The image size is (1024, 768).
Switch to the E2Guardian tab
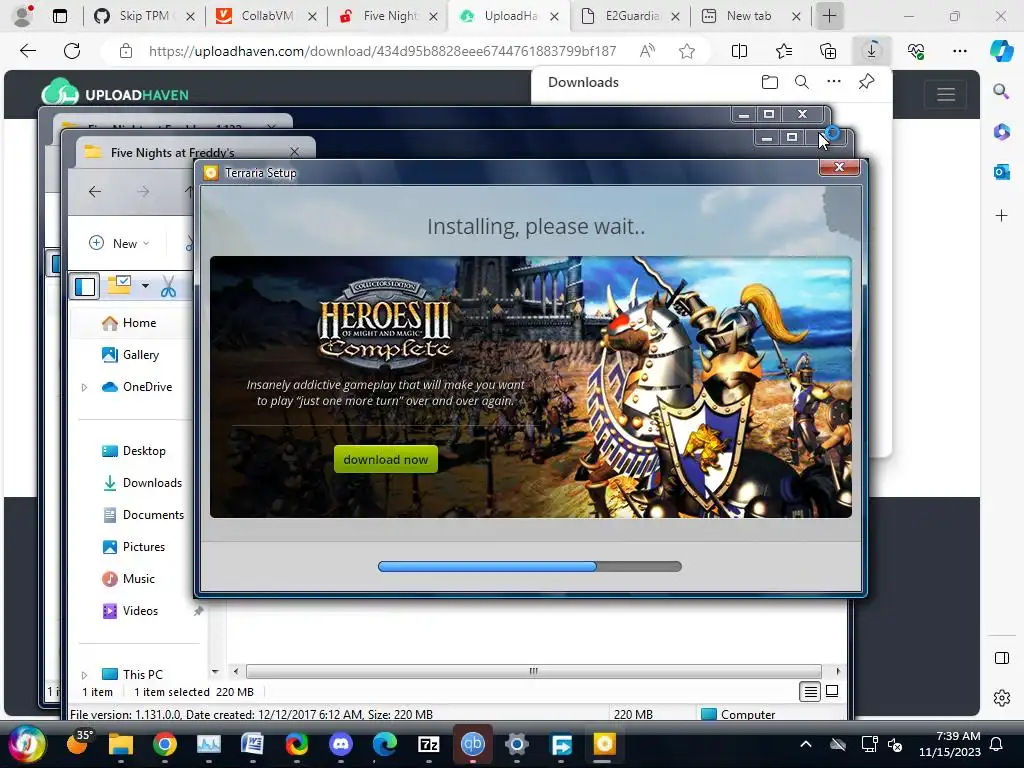click(x=631, y=16)
